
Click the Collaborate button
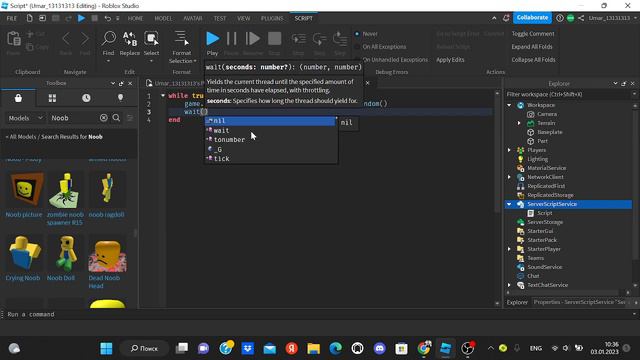pyautogui.click(x=532, y=18)
